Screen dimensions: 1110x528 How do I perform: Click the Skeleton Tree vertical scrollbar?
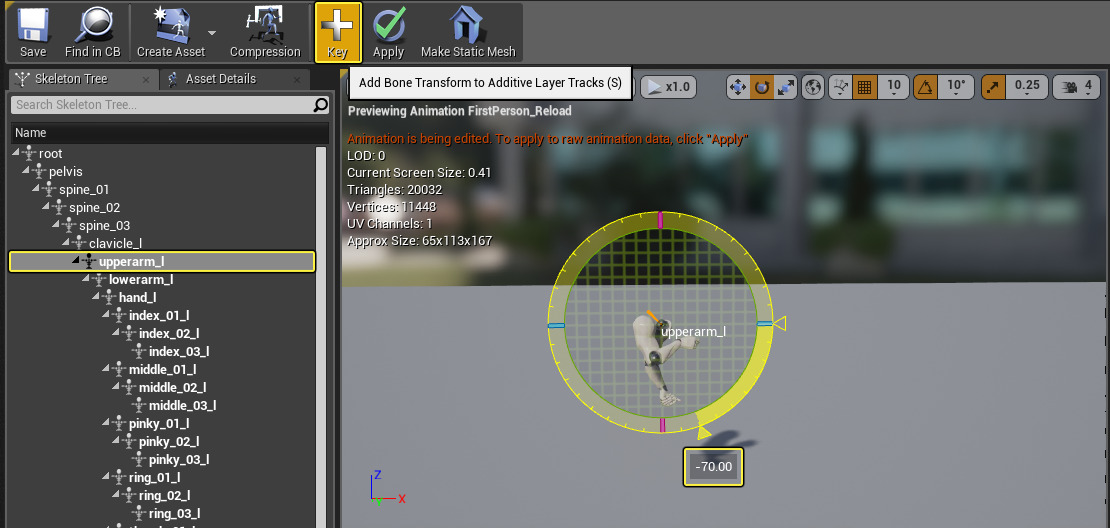point(321,336)
